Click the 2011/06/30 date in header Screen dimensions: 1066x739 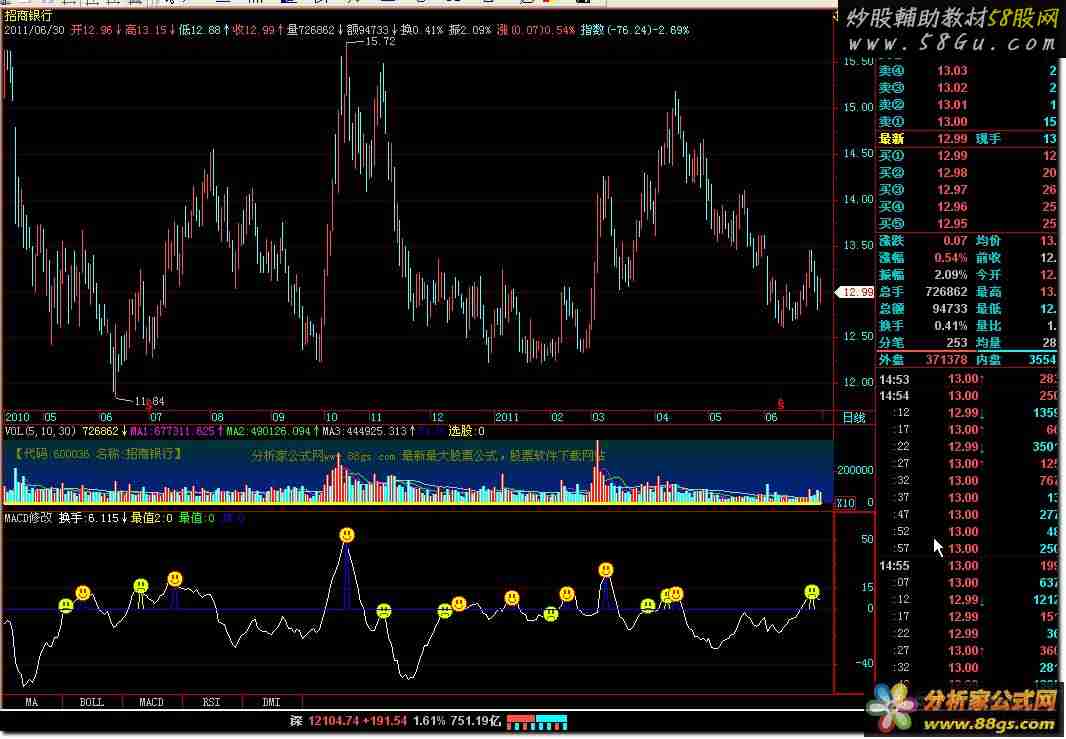34,30
